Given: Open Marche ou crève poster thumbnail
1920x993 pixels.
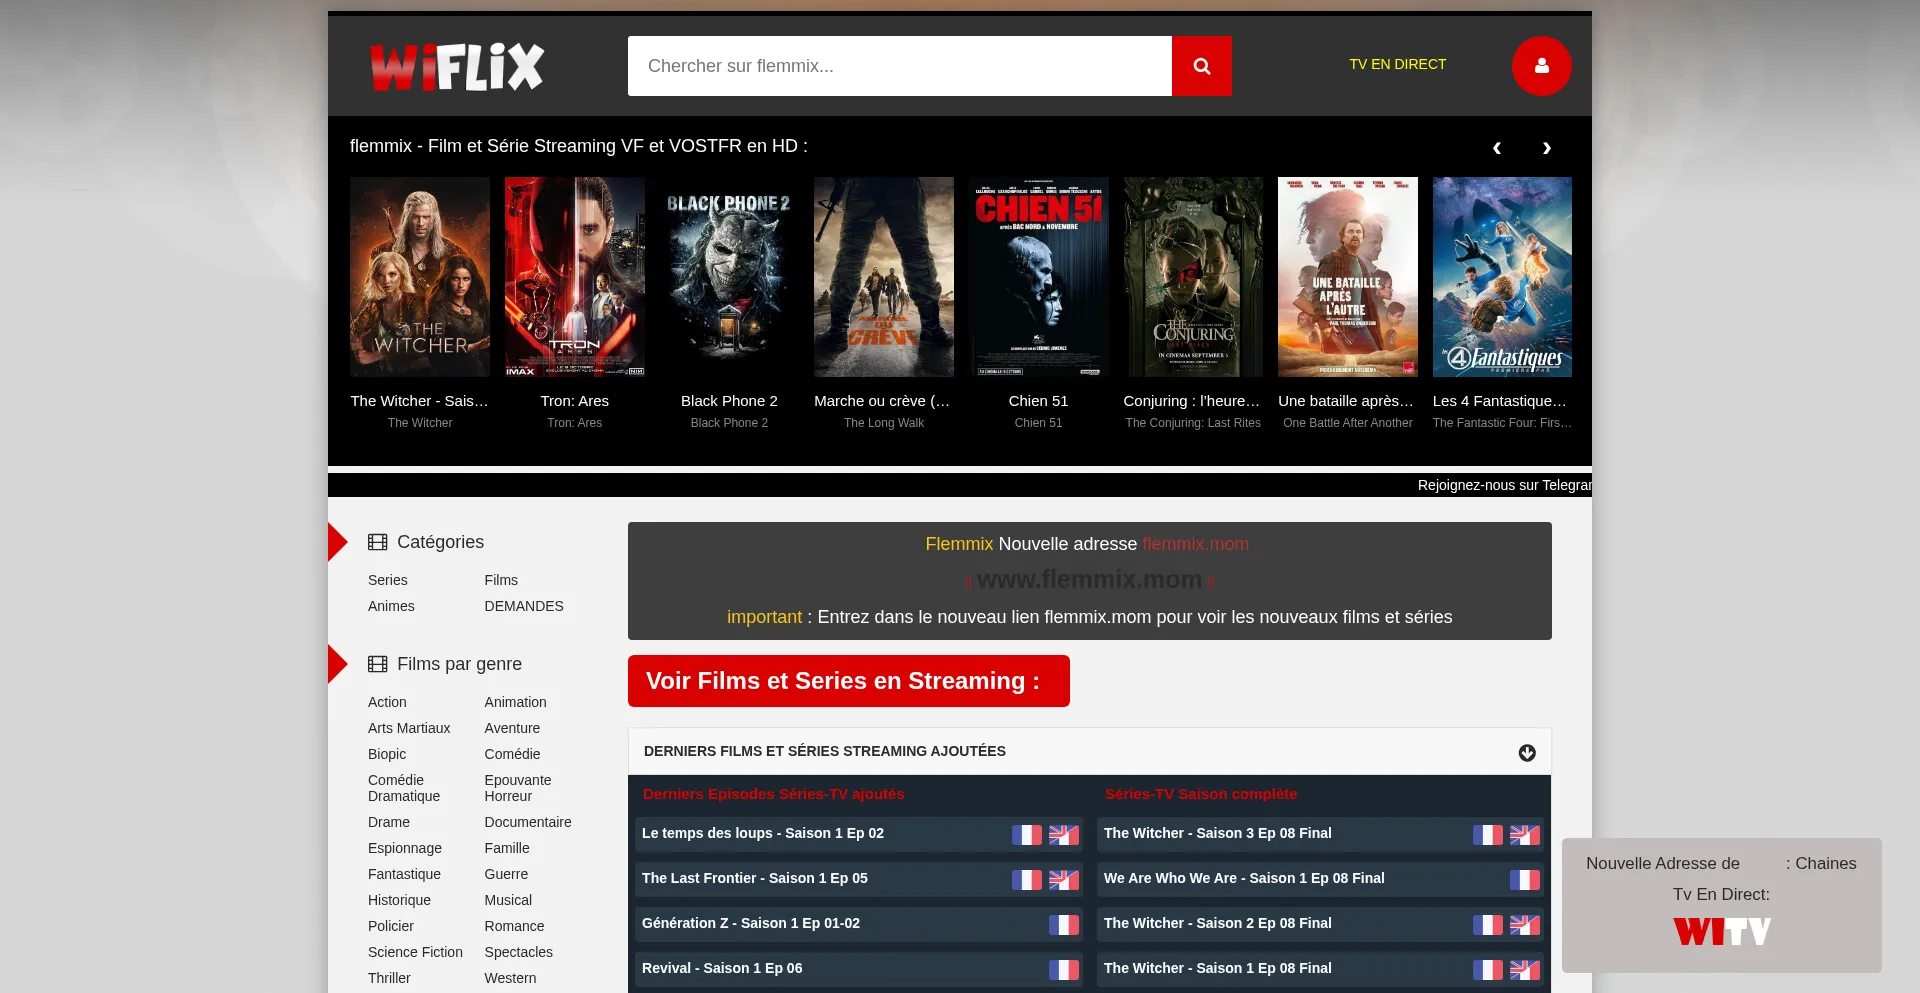Looking at the screenshot, I should coord(884,277).
